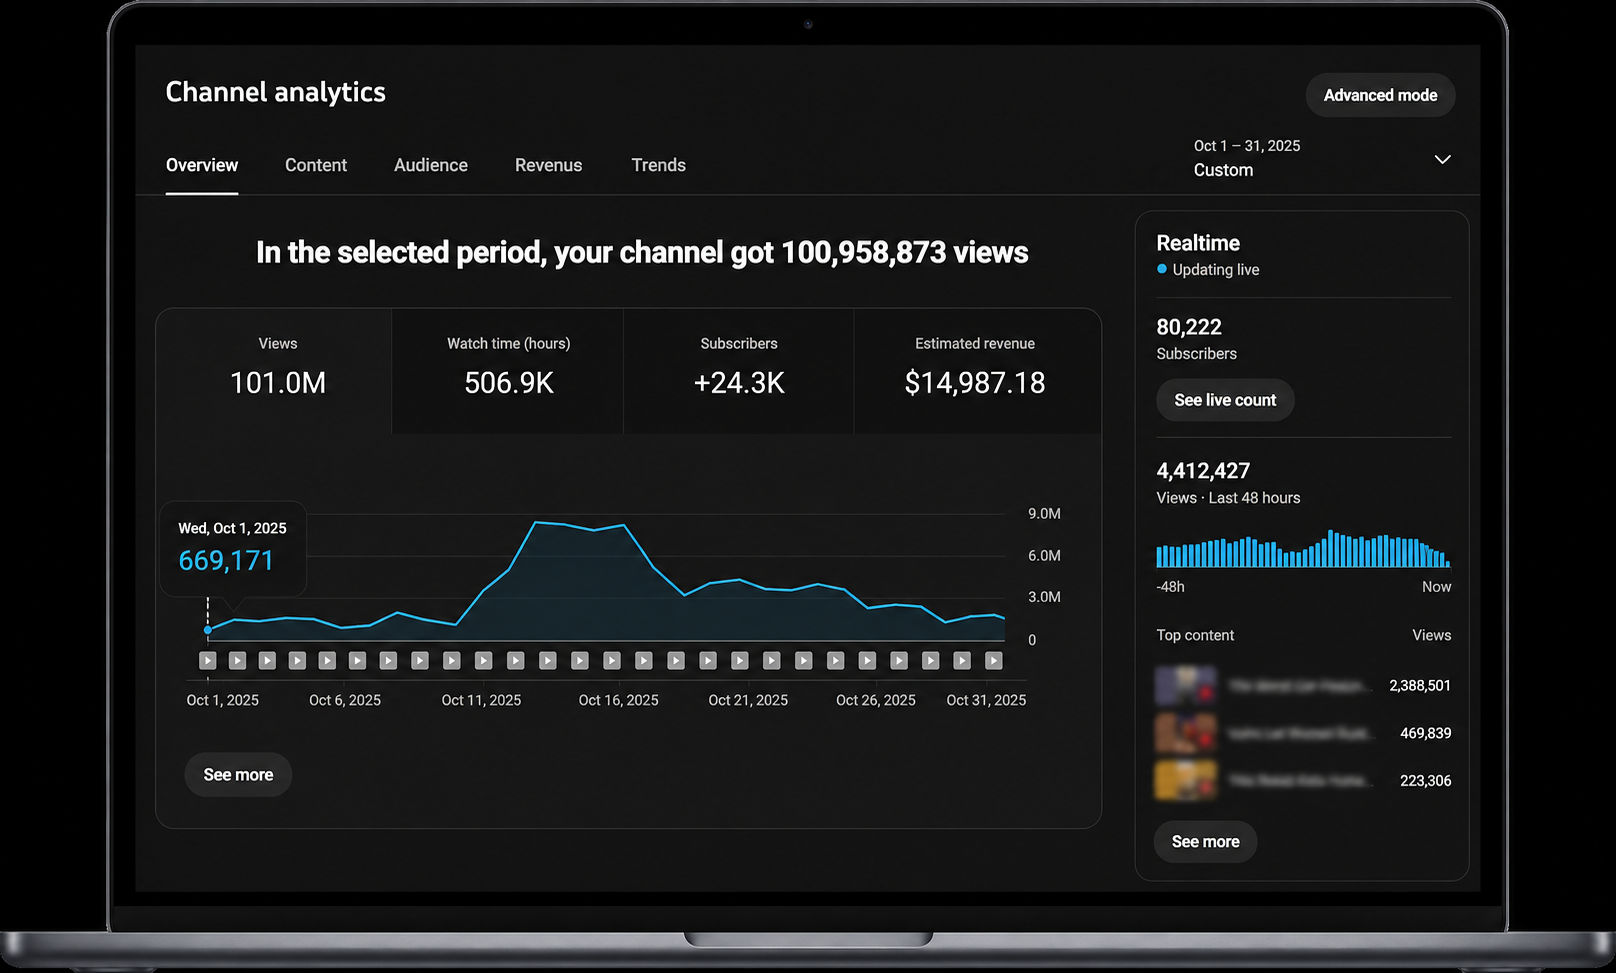Click the blurred title of the 223,306 views video
The height and width of the screenshot is (973, 1616).
point(1300,780)
